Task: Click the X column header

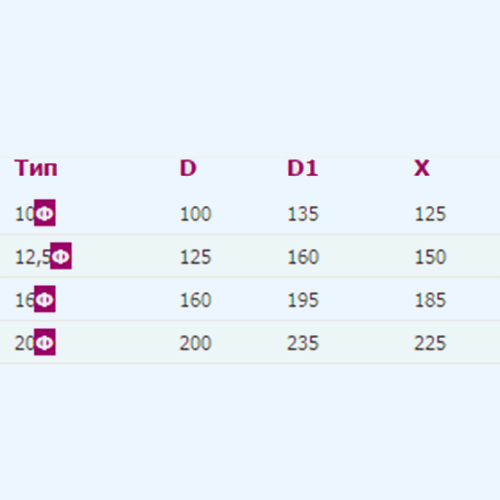Action: 422,168
